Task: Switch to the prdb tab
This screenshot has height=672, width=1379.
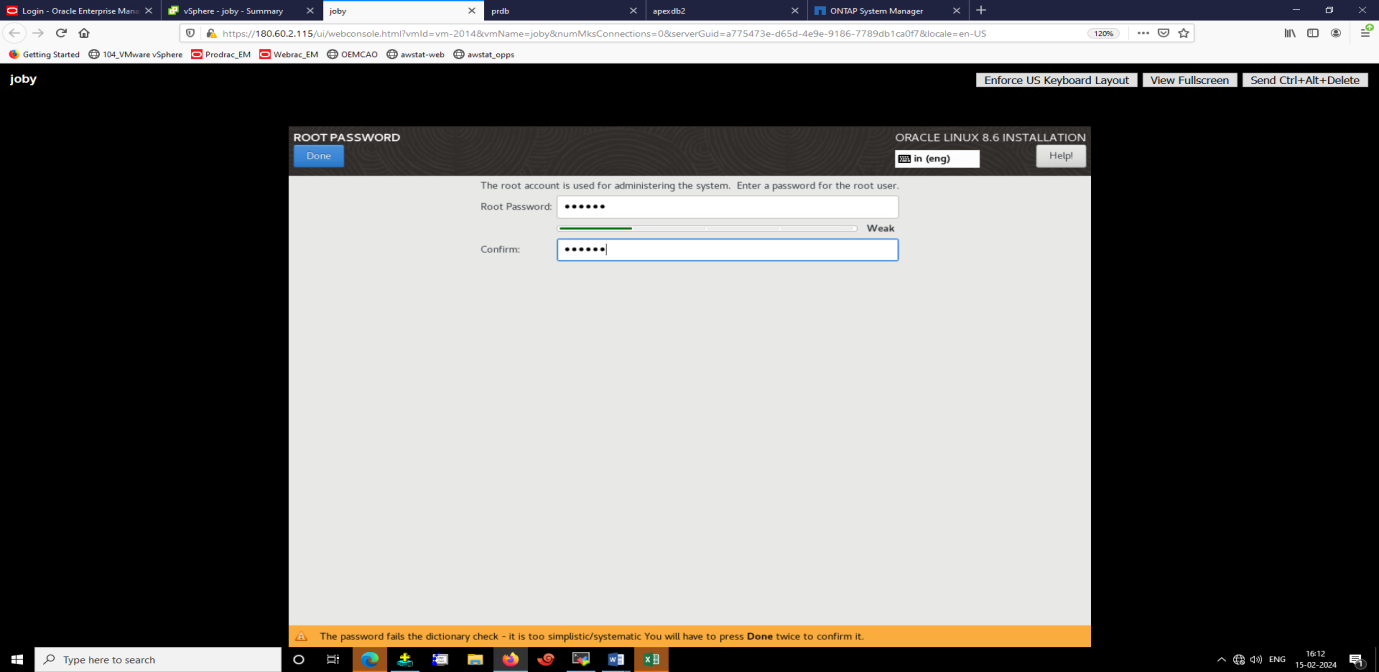Action: tap(563, 10)
